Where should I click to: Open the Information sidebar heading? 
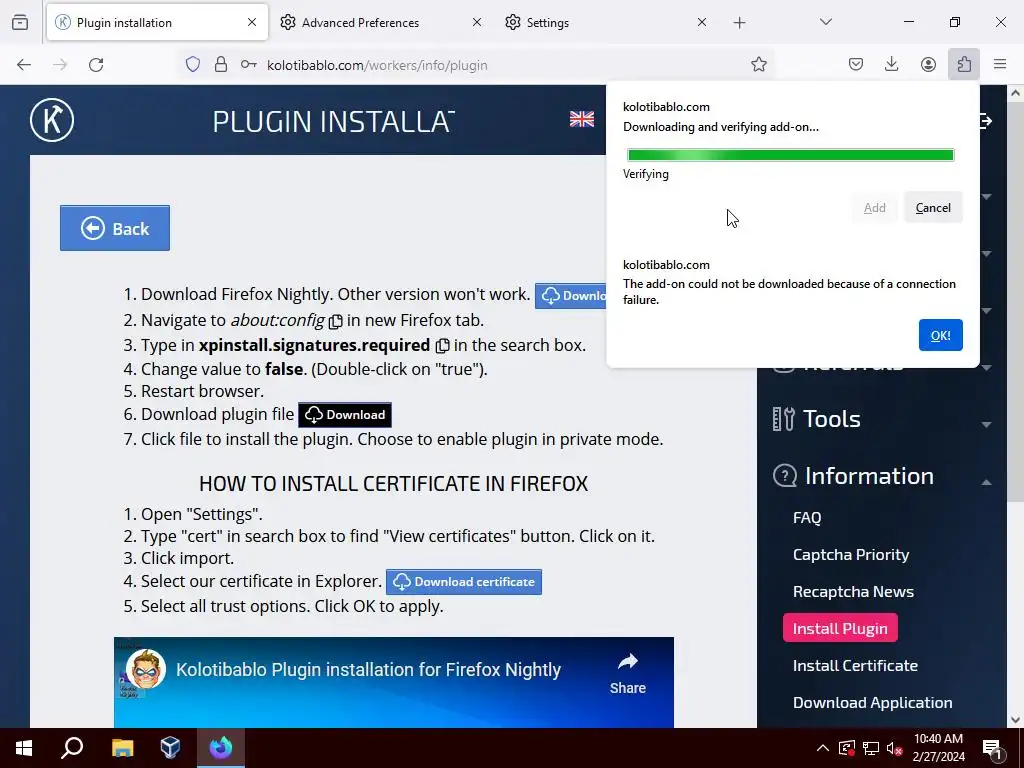(869, 476)
